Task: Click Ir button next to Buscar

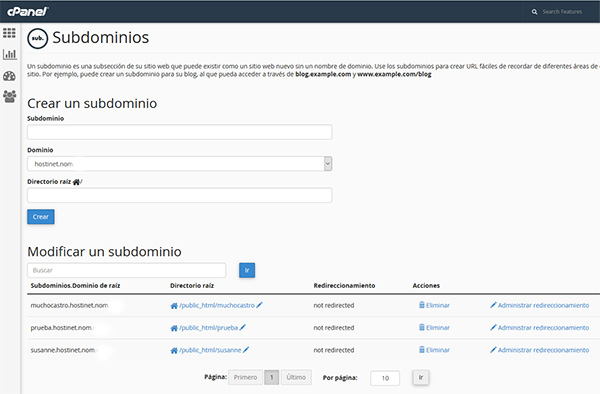Action: tap(247, 270)
